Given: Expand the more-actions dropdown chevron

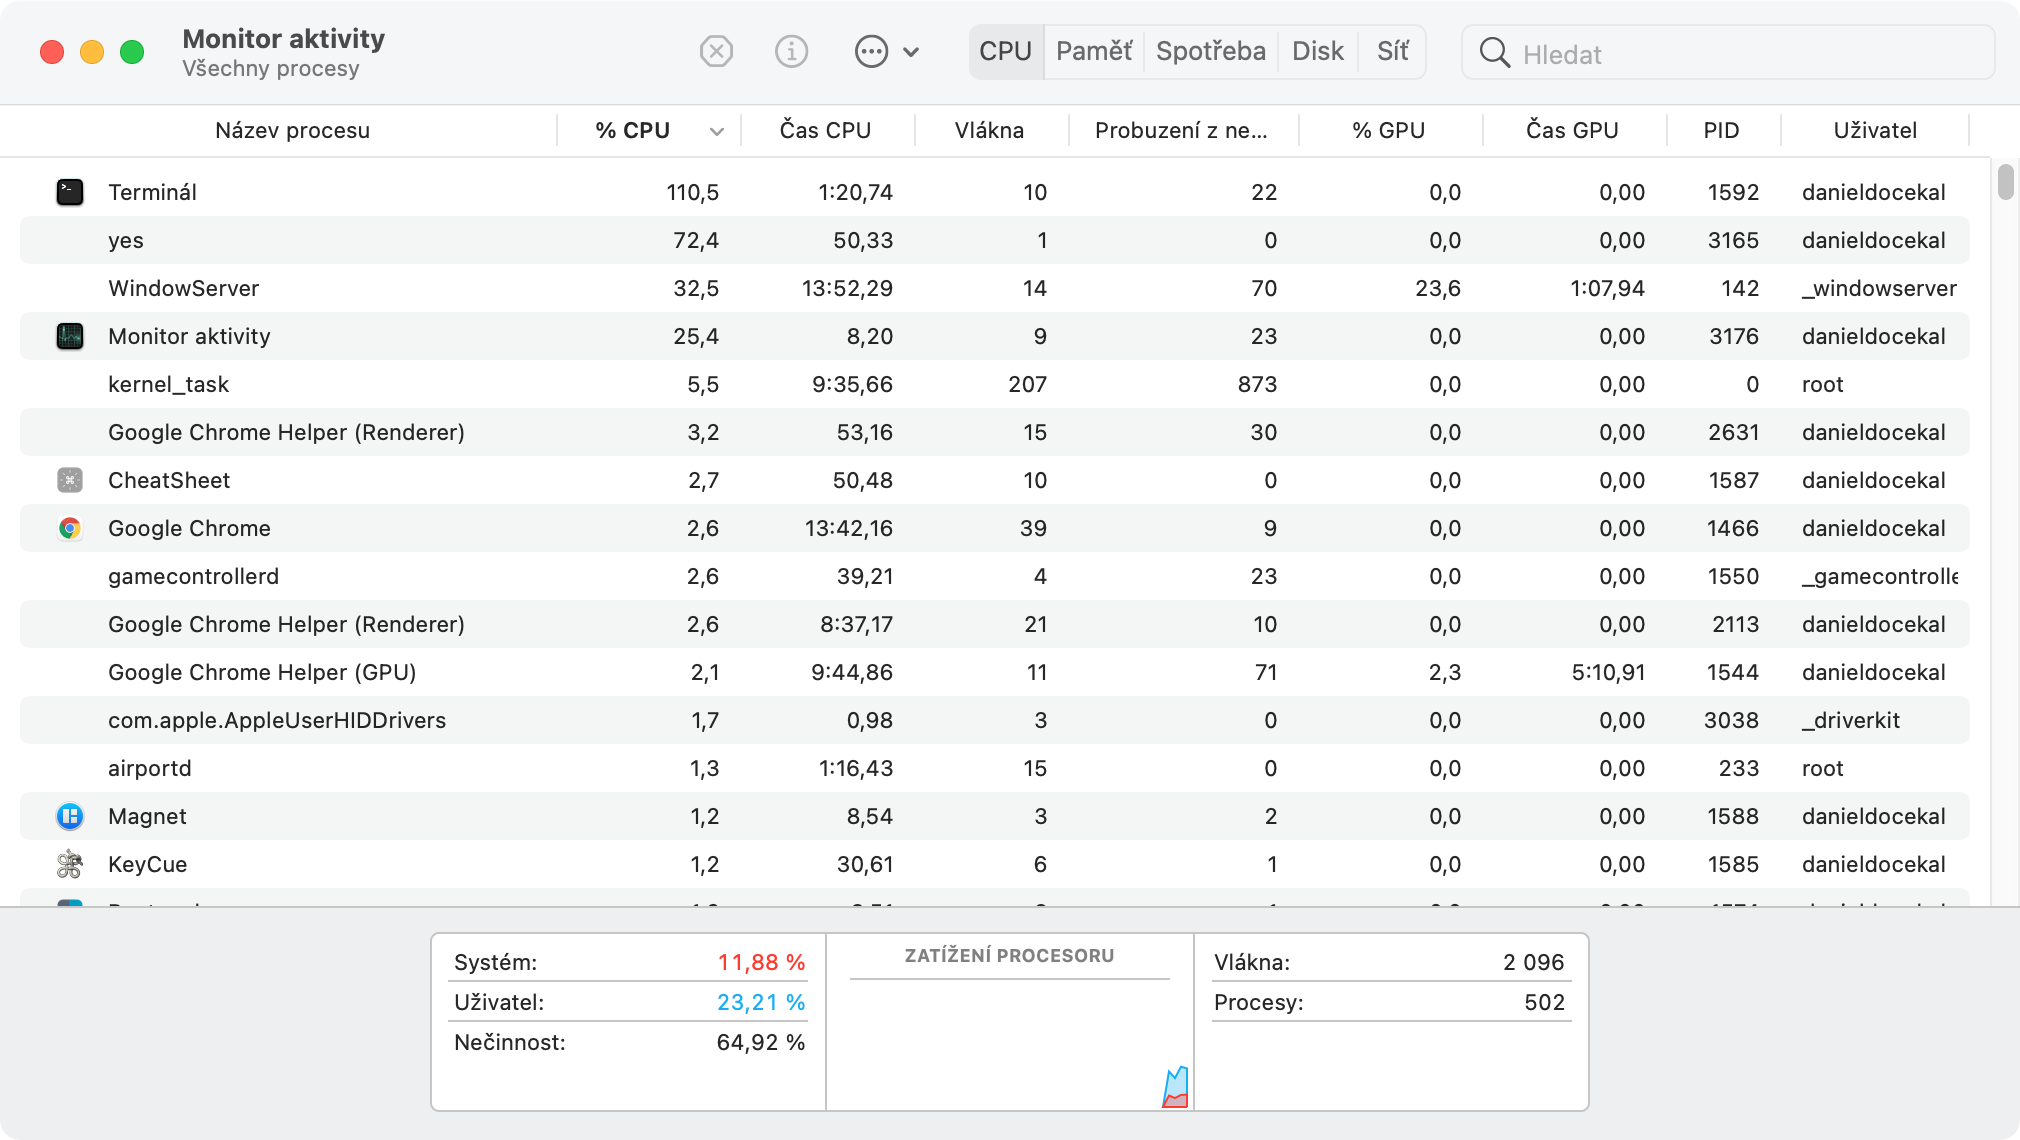Looking at the screenshot, I should click(911, 52).
